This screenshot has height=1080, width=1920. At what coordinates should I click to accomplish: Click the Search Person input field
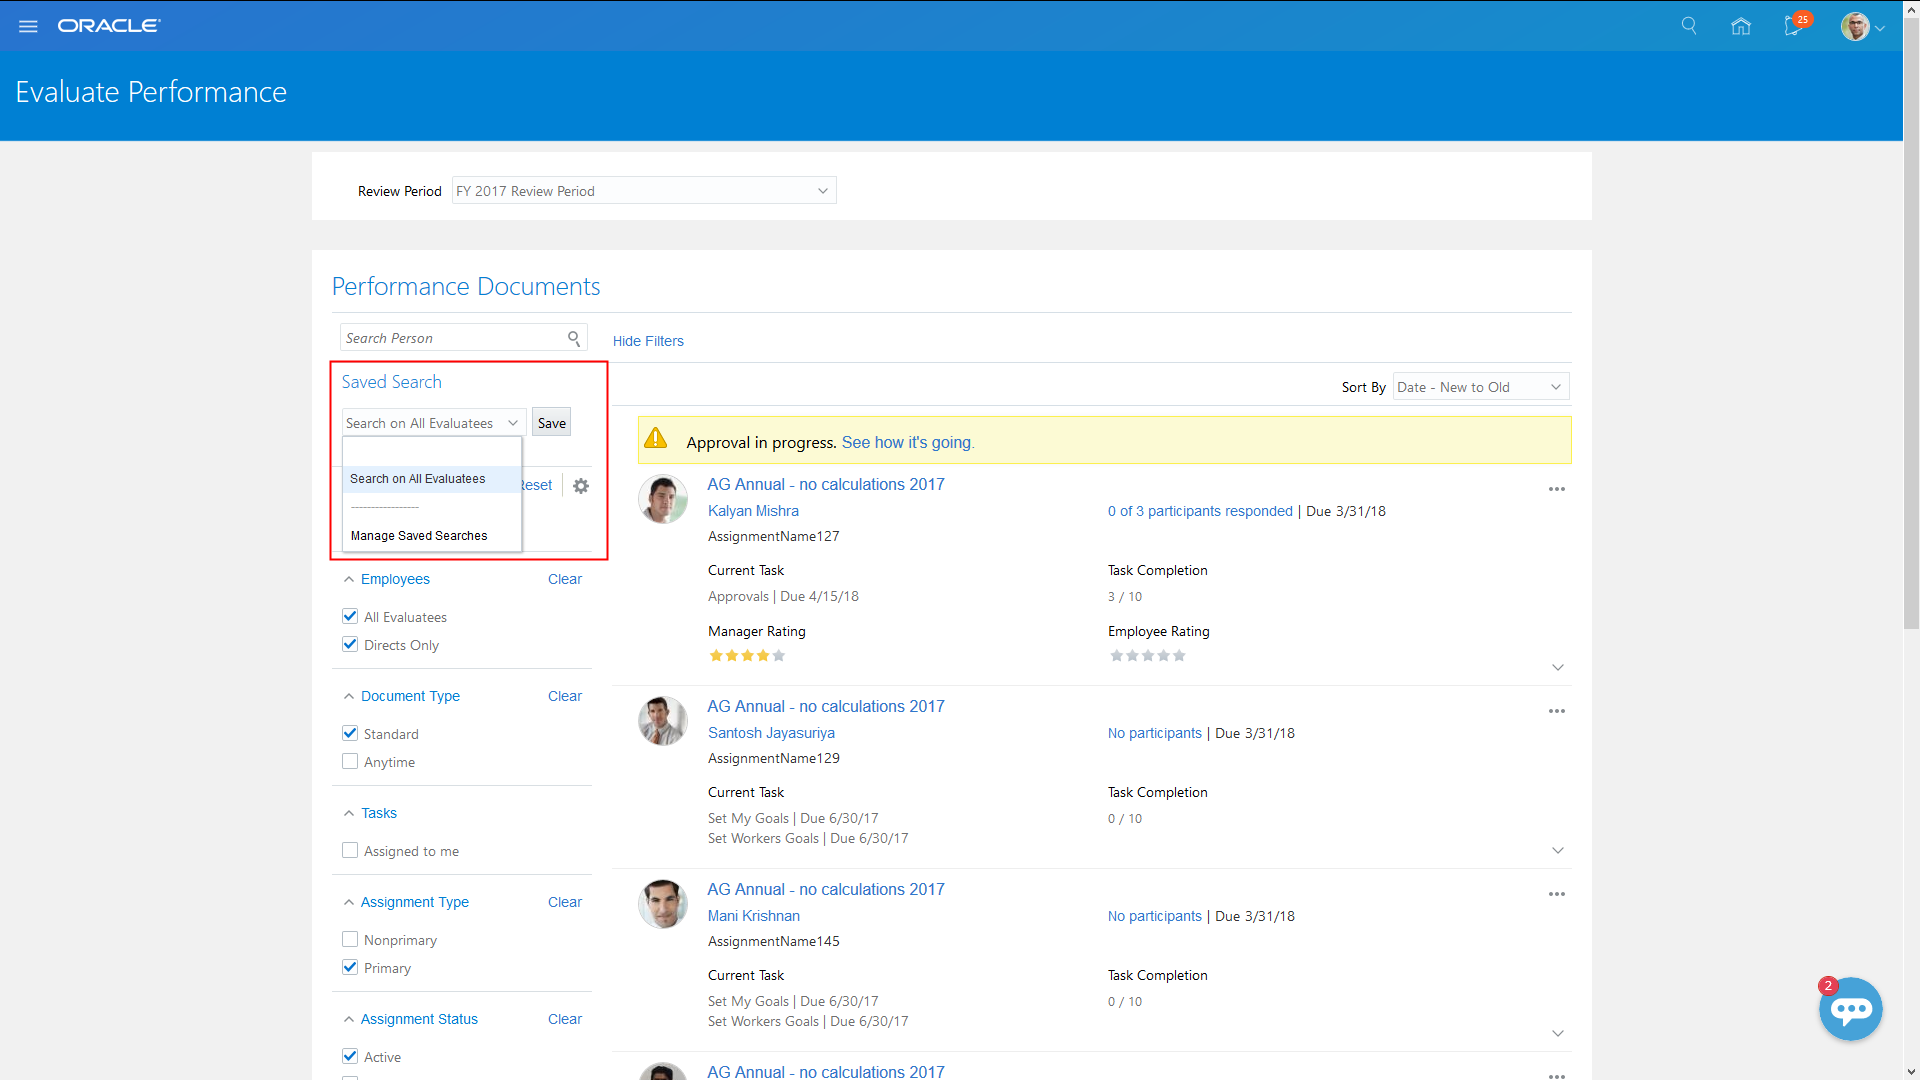point(452,338)
